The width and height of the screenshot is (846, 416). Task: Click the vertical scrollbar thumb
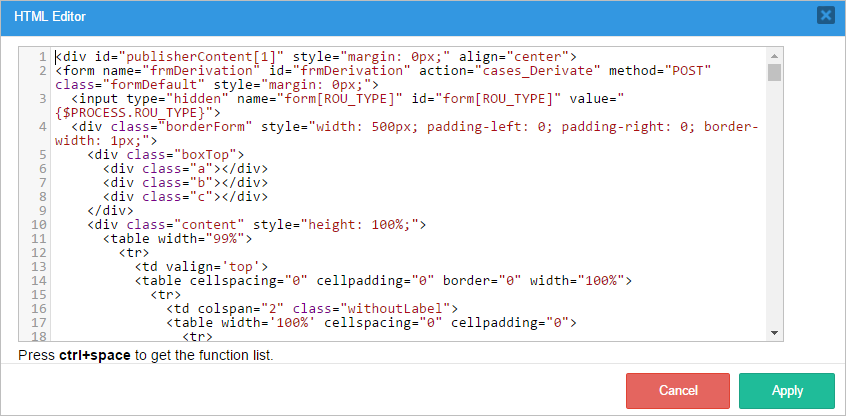pos(774,72)
